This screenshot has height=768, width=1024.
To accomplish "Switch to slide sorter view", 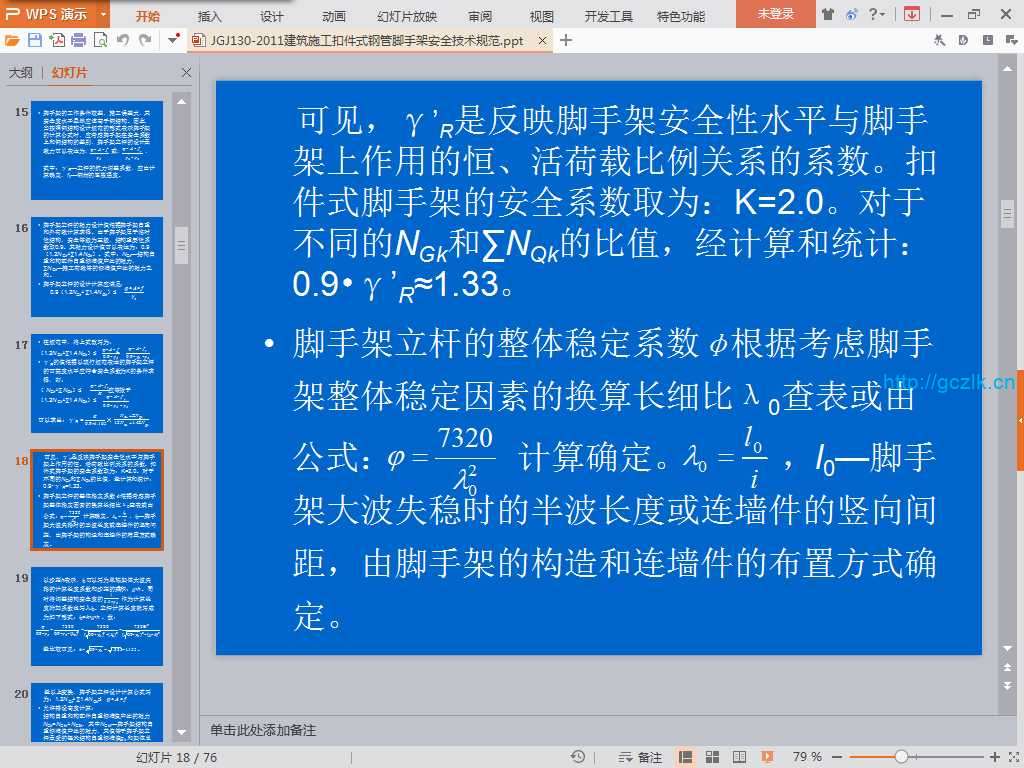I will [x=710, y=757].
